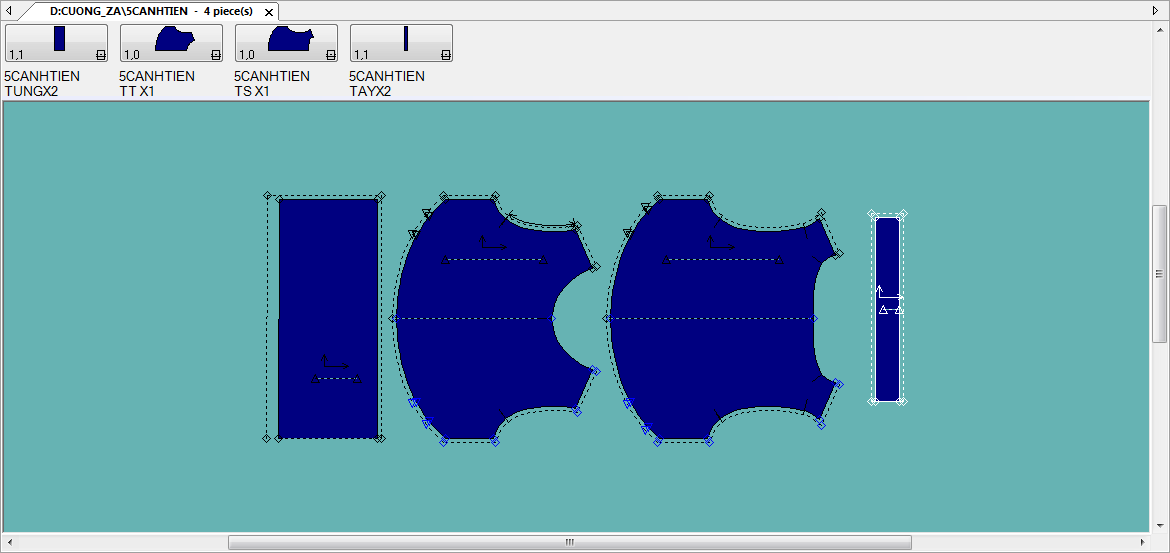The image size is (1170, 553).
Task: Click the curved double-arrow on the shoulder seam
Action: (541, 218)
